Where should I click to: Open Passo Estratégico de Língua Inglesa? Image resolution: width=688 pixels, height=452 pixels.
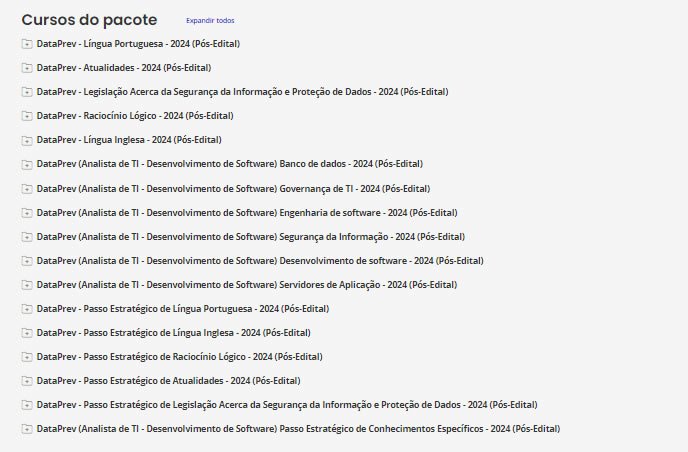tap(174, 333)
